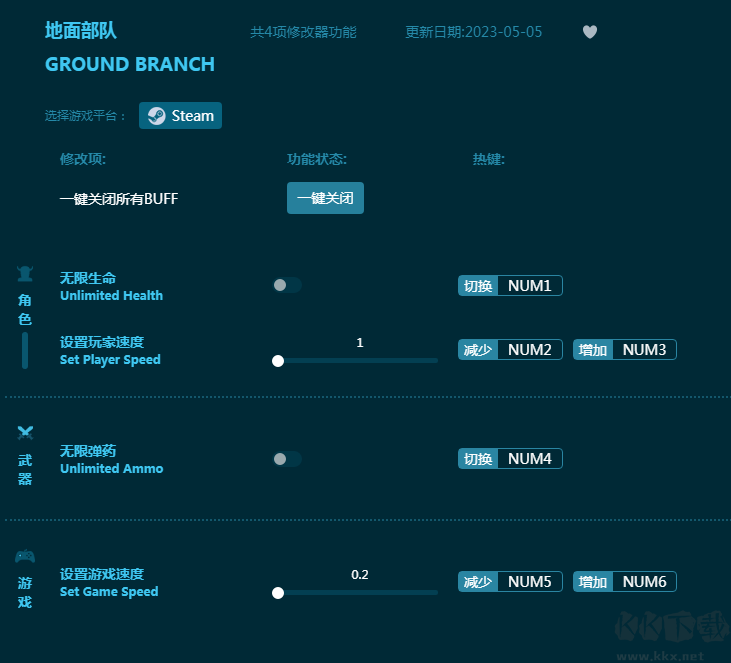The width and height of the screenshot is (731, 663).
Task: Click the 游戏 category label
Action: pyautogui.click(x=25, y=592)
